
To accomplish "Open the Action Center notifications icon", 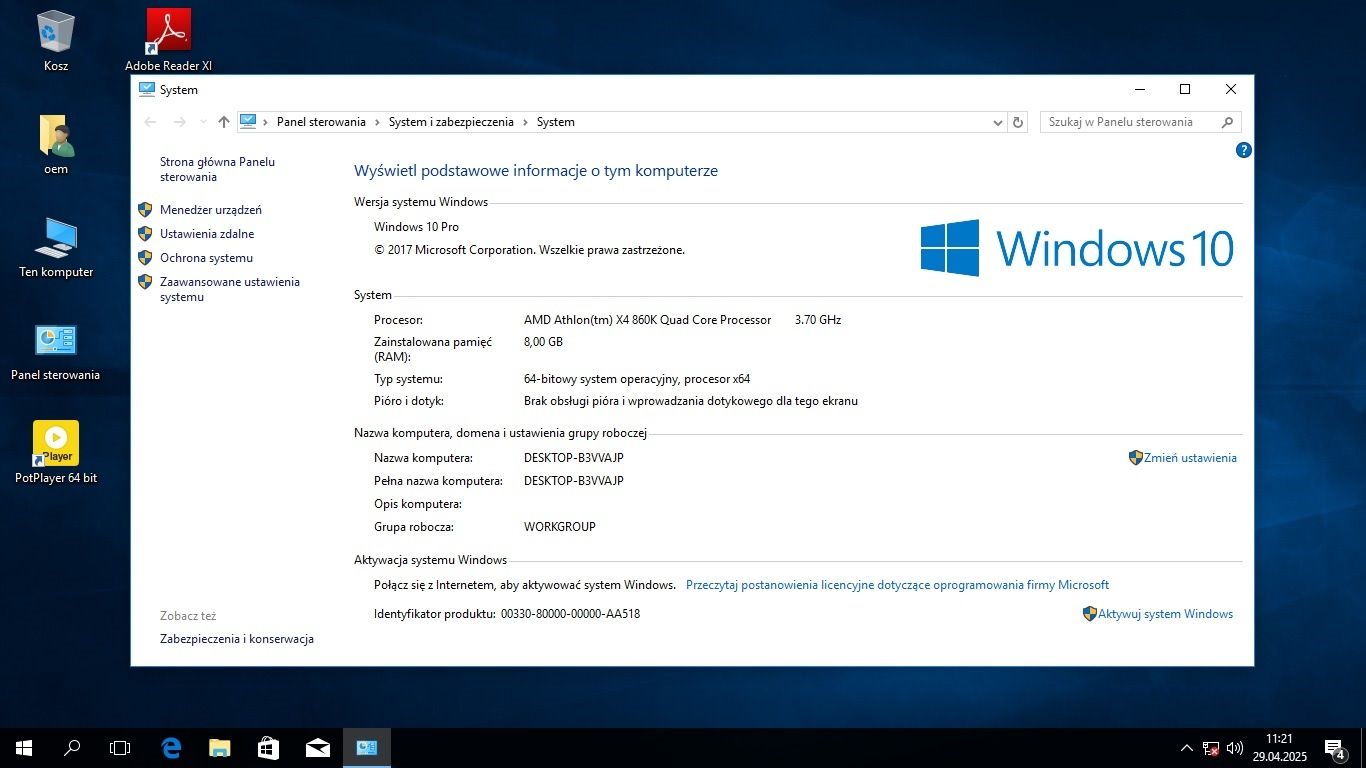I will coord(1334,748).
